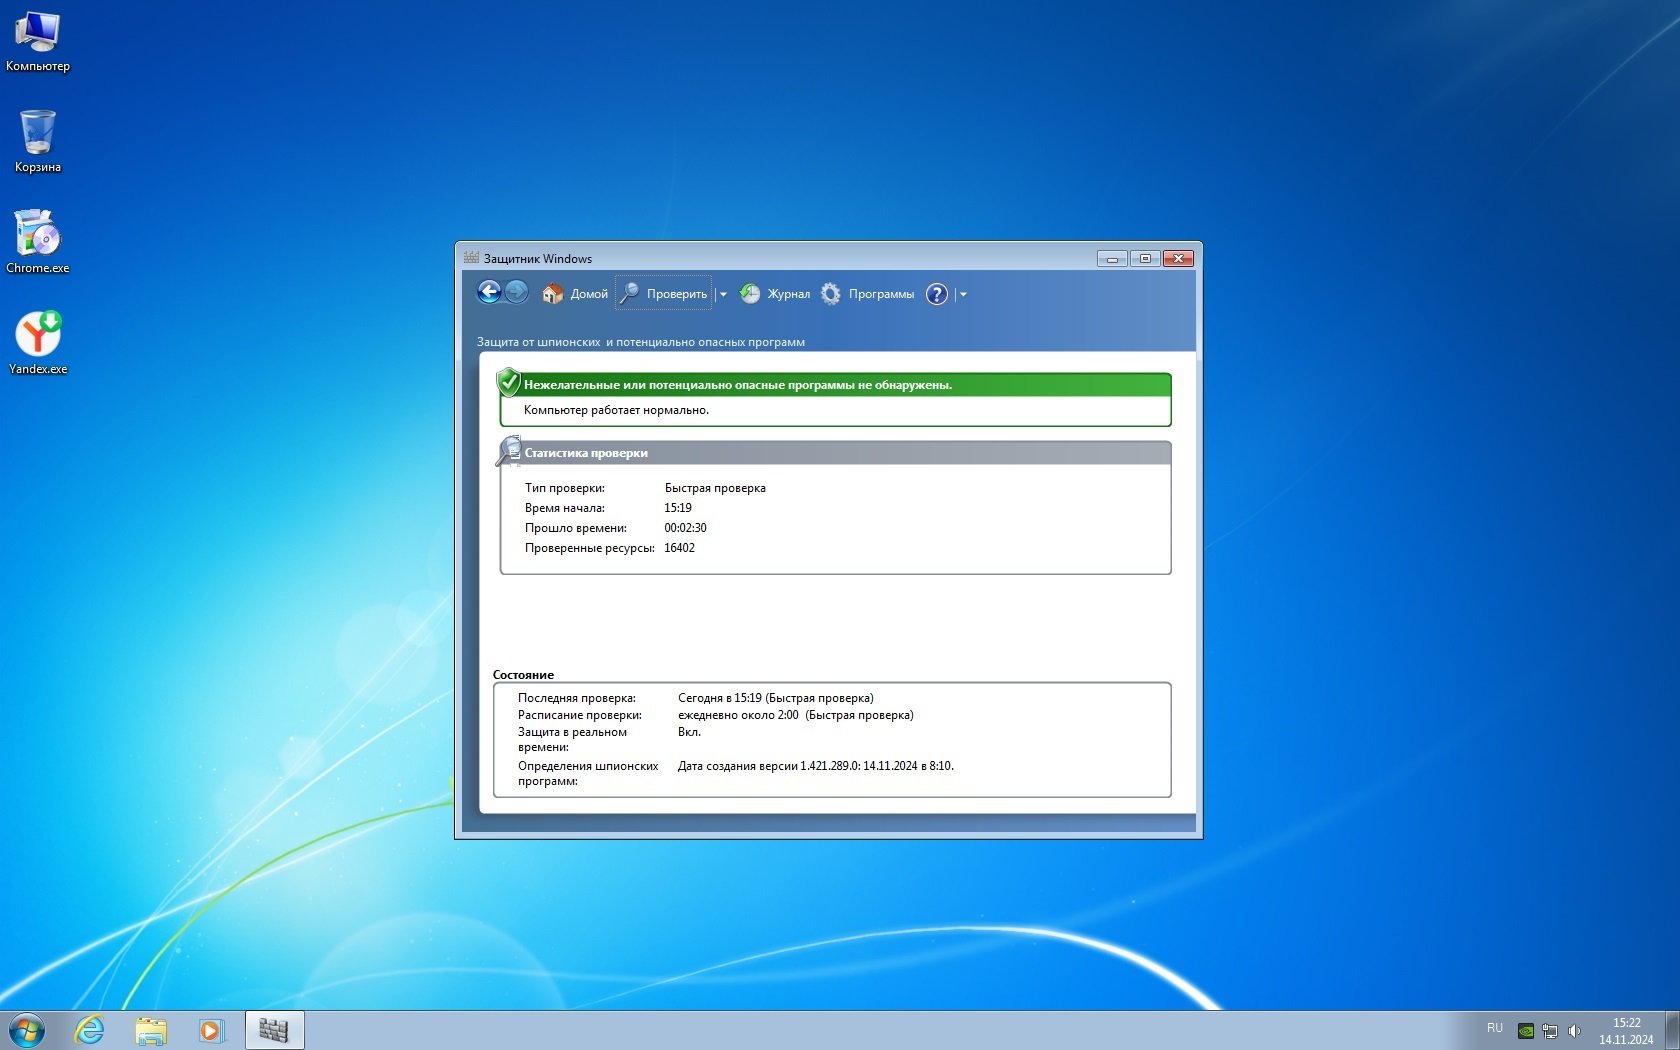Open the Журнал toolbar item
Screen dimensions: 1680x1050
[788, 294]
